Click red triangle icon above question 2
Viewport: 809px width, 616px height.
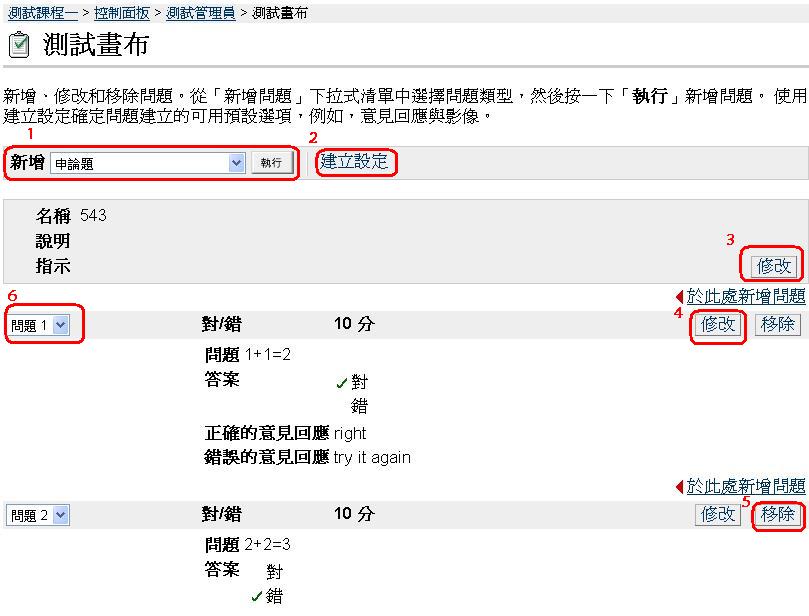coord(680,487)
